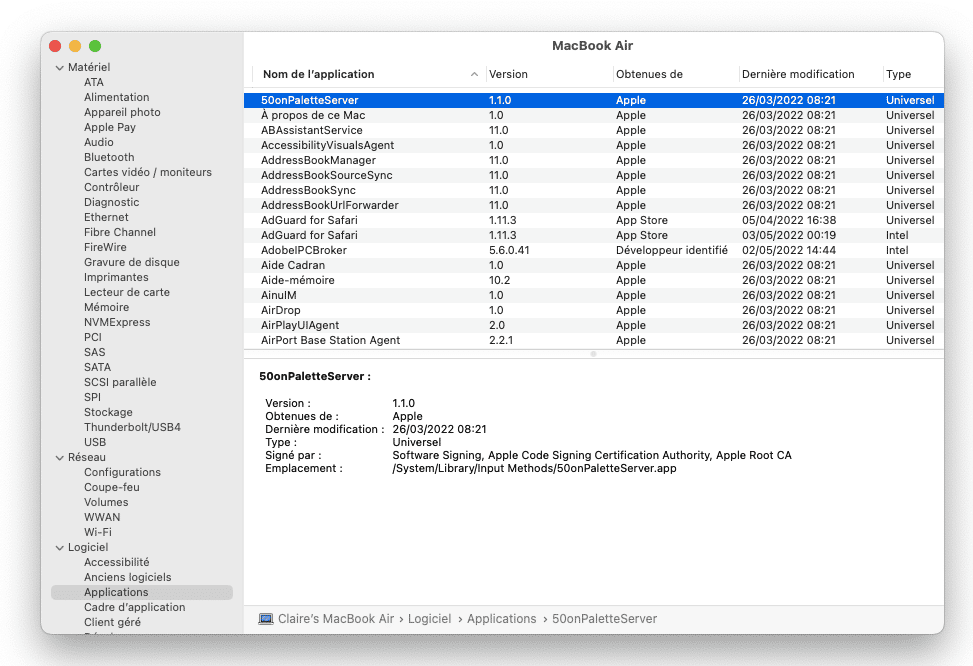Click the sort arrow in the name column
973x666 pixels.
click(473, 75)
